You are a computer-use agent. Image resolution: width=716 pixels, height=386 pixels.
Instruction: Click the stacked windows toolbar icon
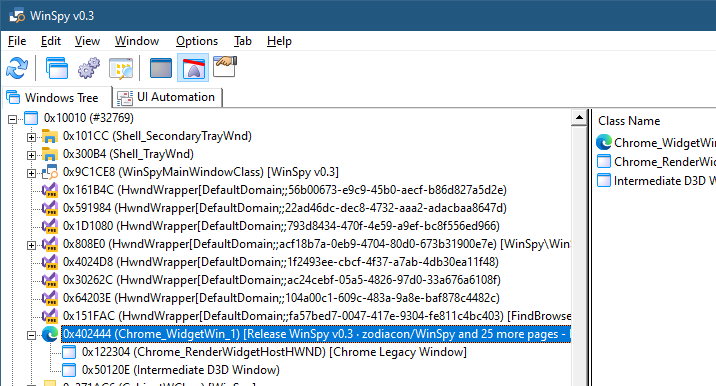[x=57, y=68]
